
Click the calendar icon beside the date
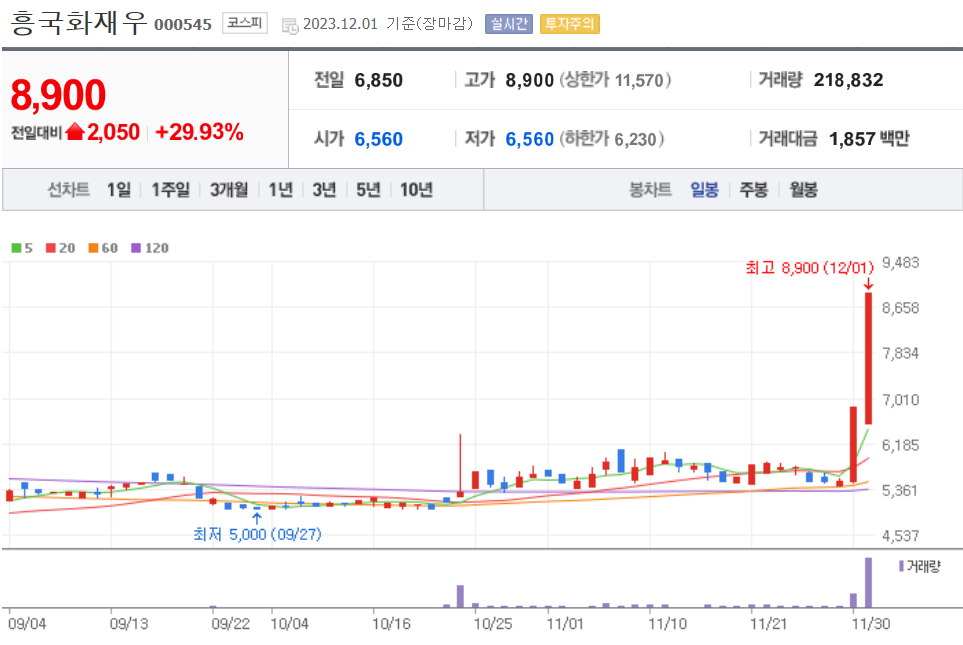289,26
